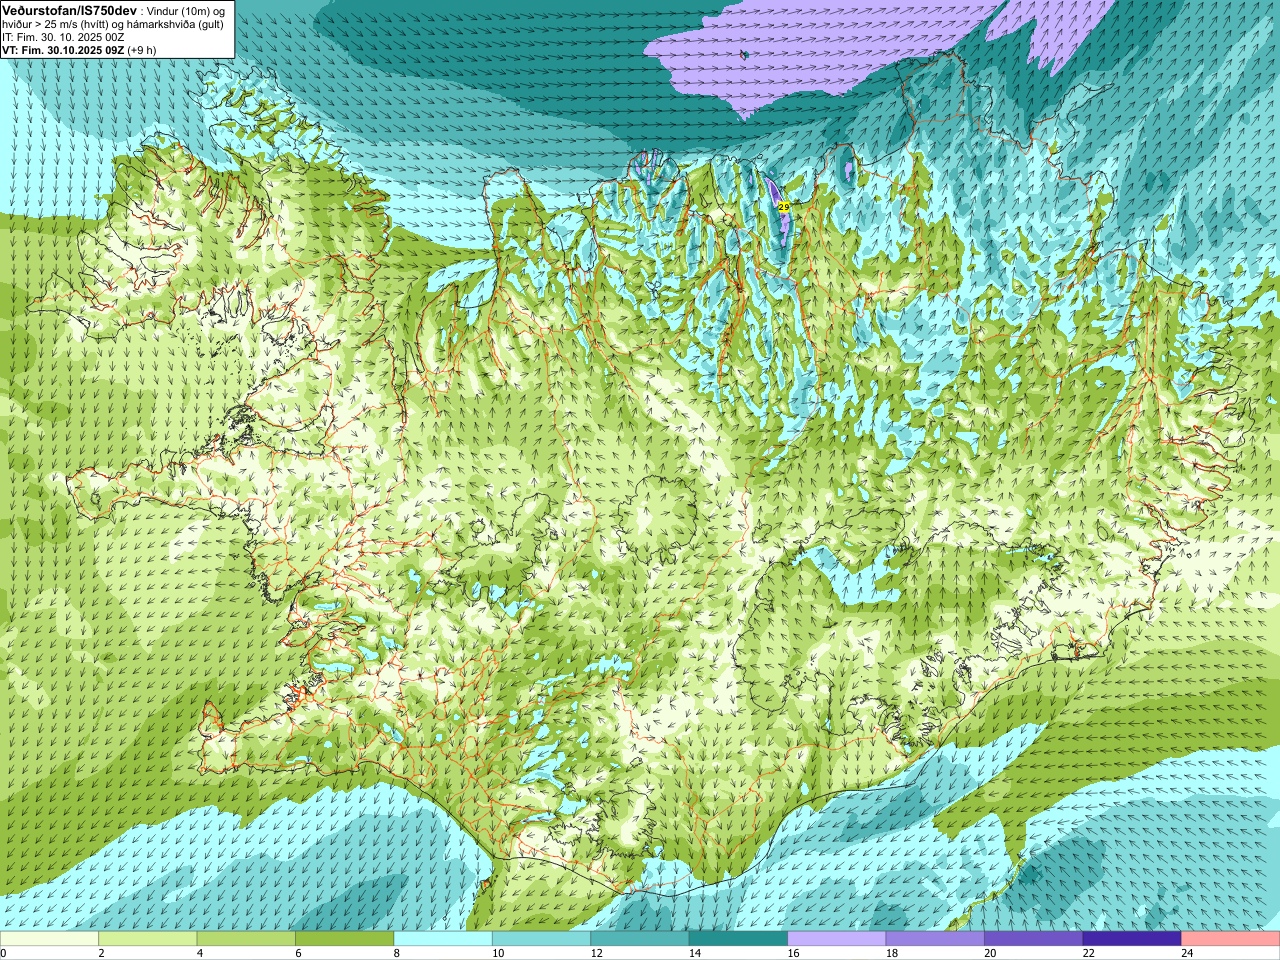Click the Veðurstofan/IS750dev title text
This screenshot has height=960, width=1280.
pyautogui.click(x=70, y=9)
